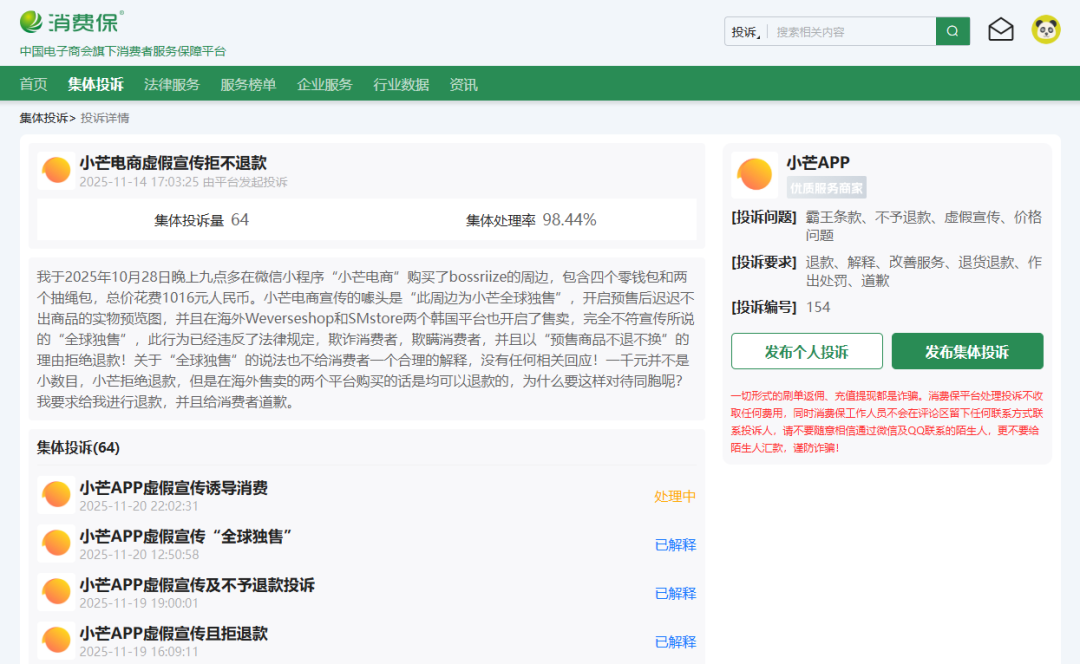The width and height of the screenshot is (1080, 664).
Task: Click the green search magnifier button
Action: click(952, 31)
